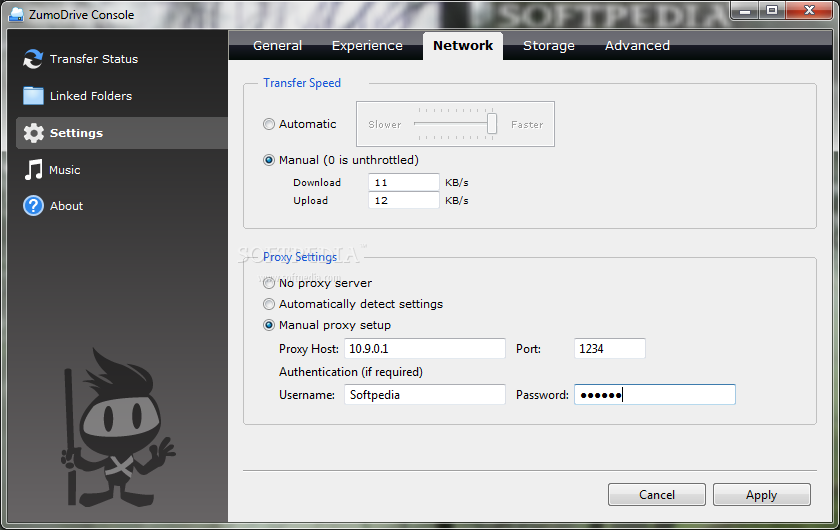Click the Slower/Faster speed slider thumb

tap(492, 124)
